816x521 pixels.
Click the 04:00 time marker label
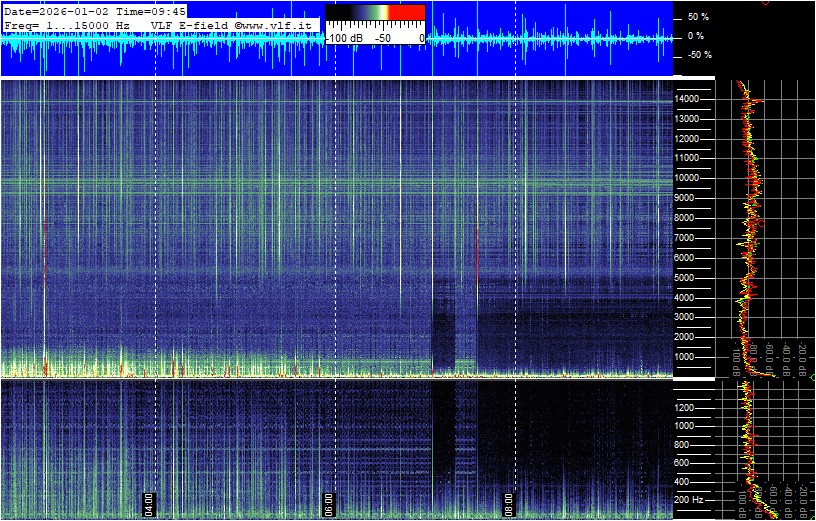pos(148,502)
